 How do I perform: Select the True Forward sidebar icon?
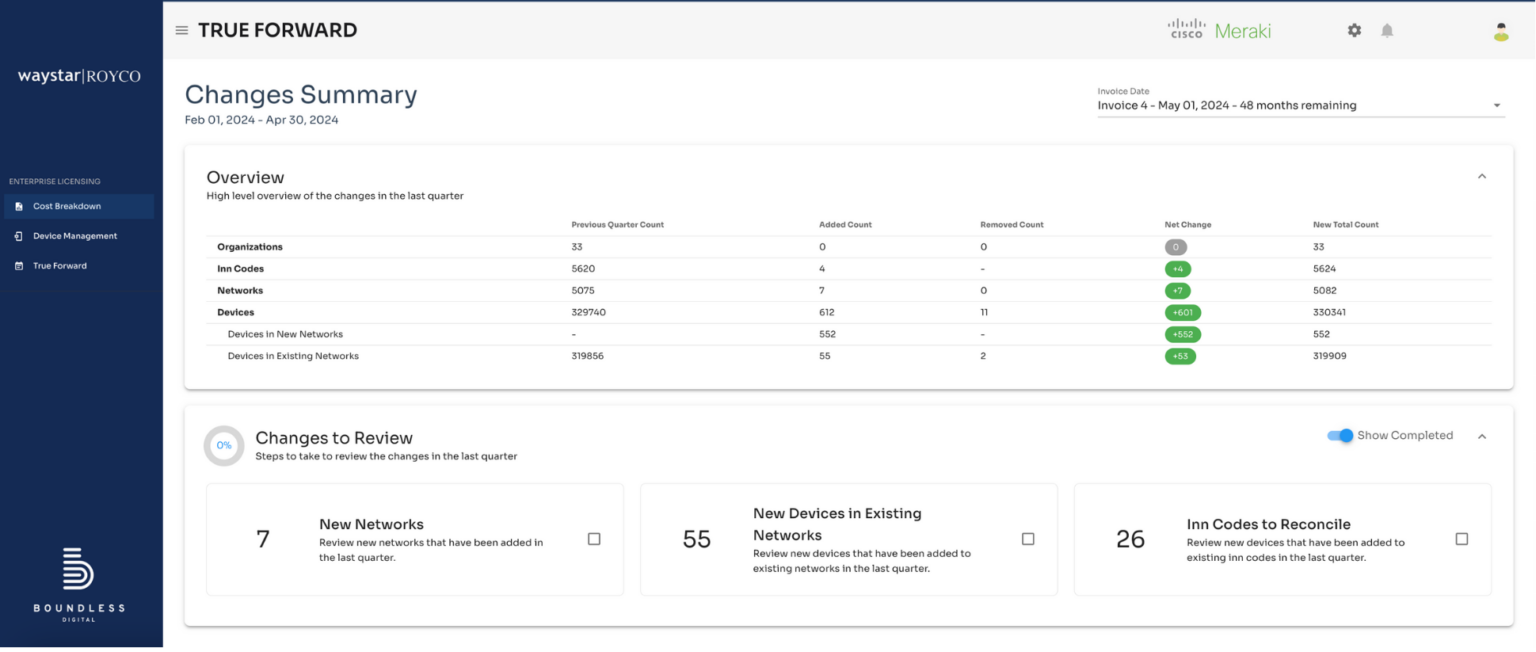[x=17, y=265]
